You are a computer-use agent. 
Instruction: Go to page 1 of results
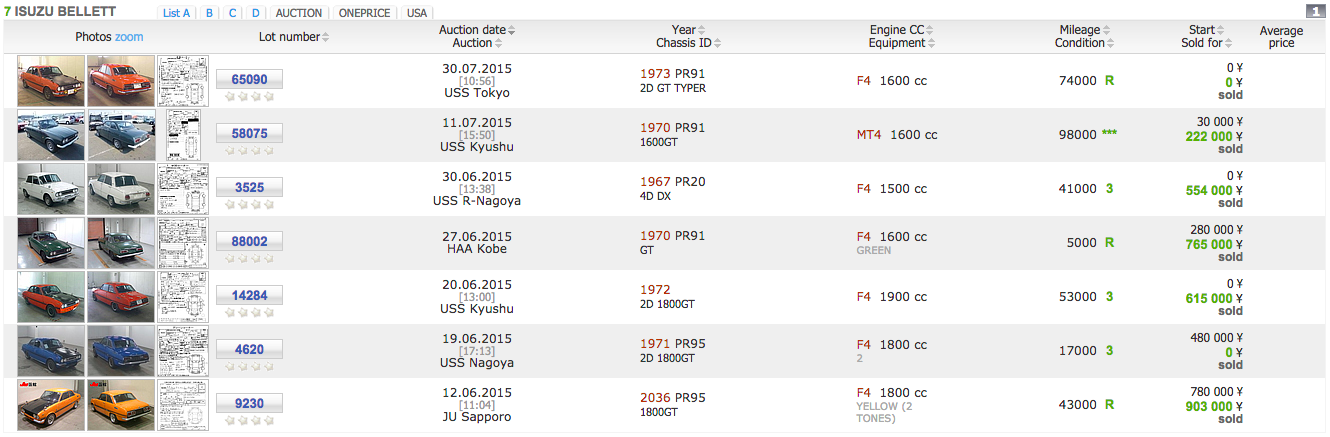[x=1315, y=11]
